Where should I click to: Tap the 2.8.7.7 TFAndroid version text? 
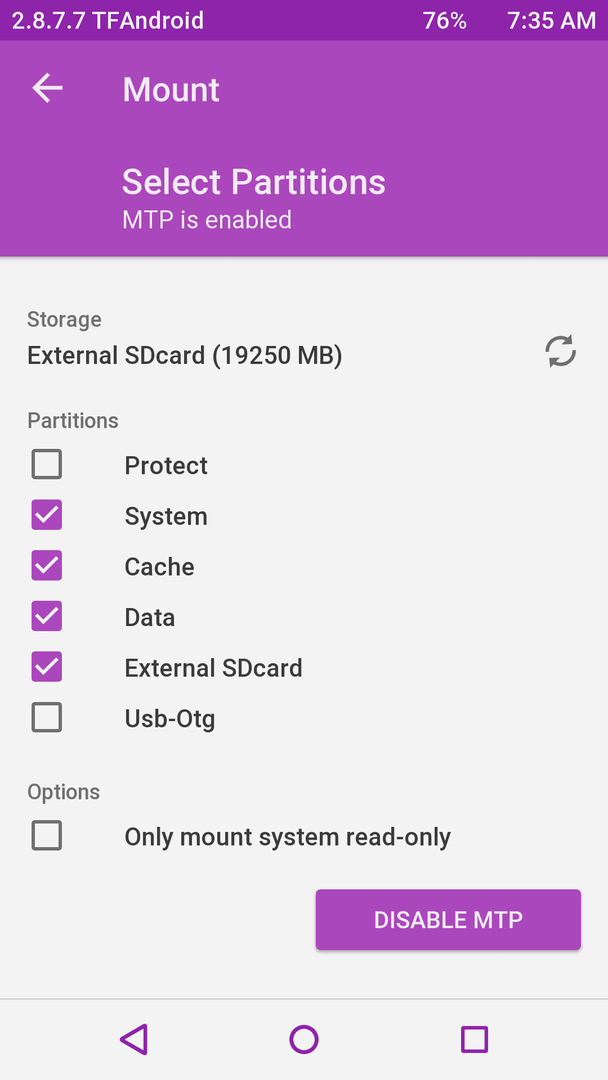click(x=108, y=21)
